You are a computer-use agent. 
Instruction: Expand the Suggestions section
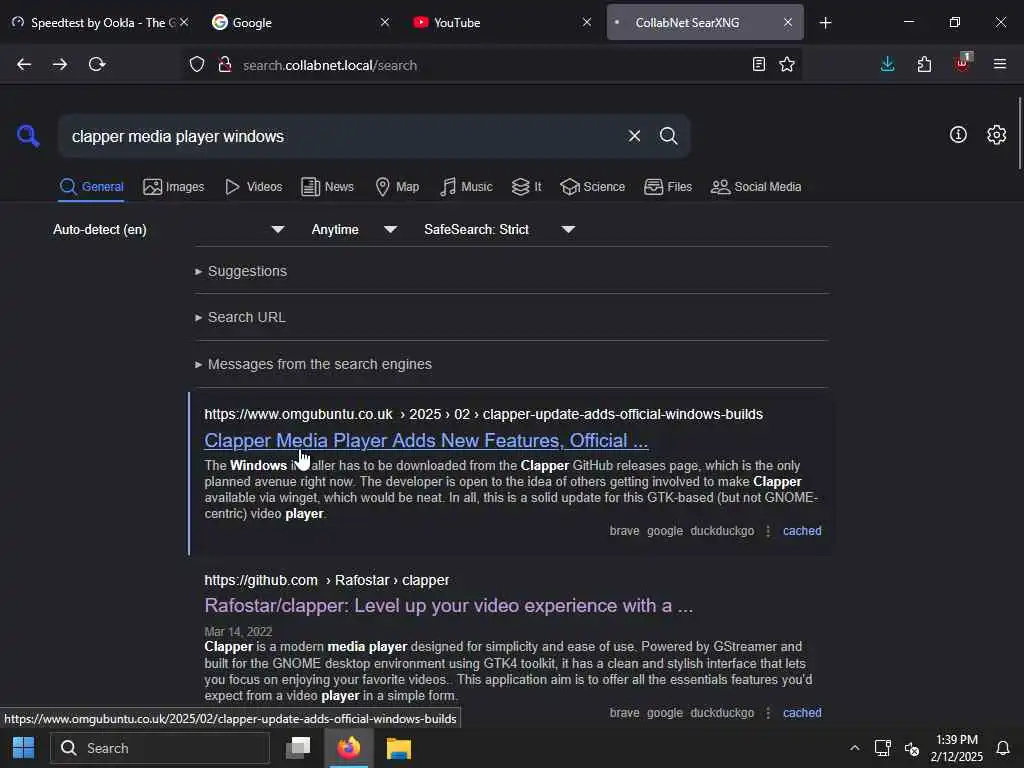pos(241,271)
